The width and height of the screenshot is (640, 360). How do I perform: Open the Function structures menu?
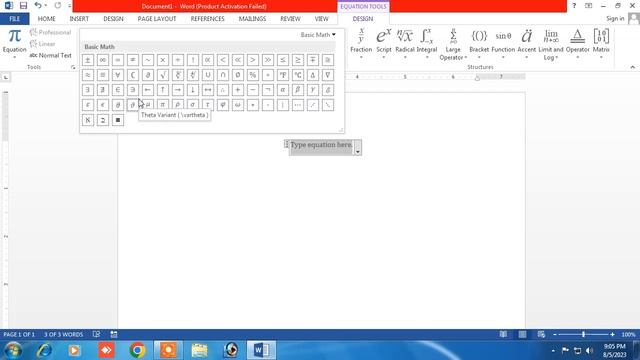503,45
